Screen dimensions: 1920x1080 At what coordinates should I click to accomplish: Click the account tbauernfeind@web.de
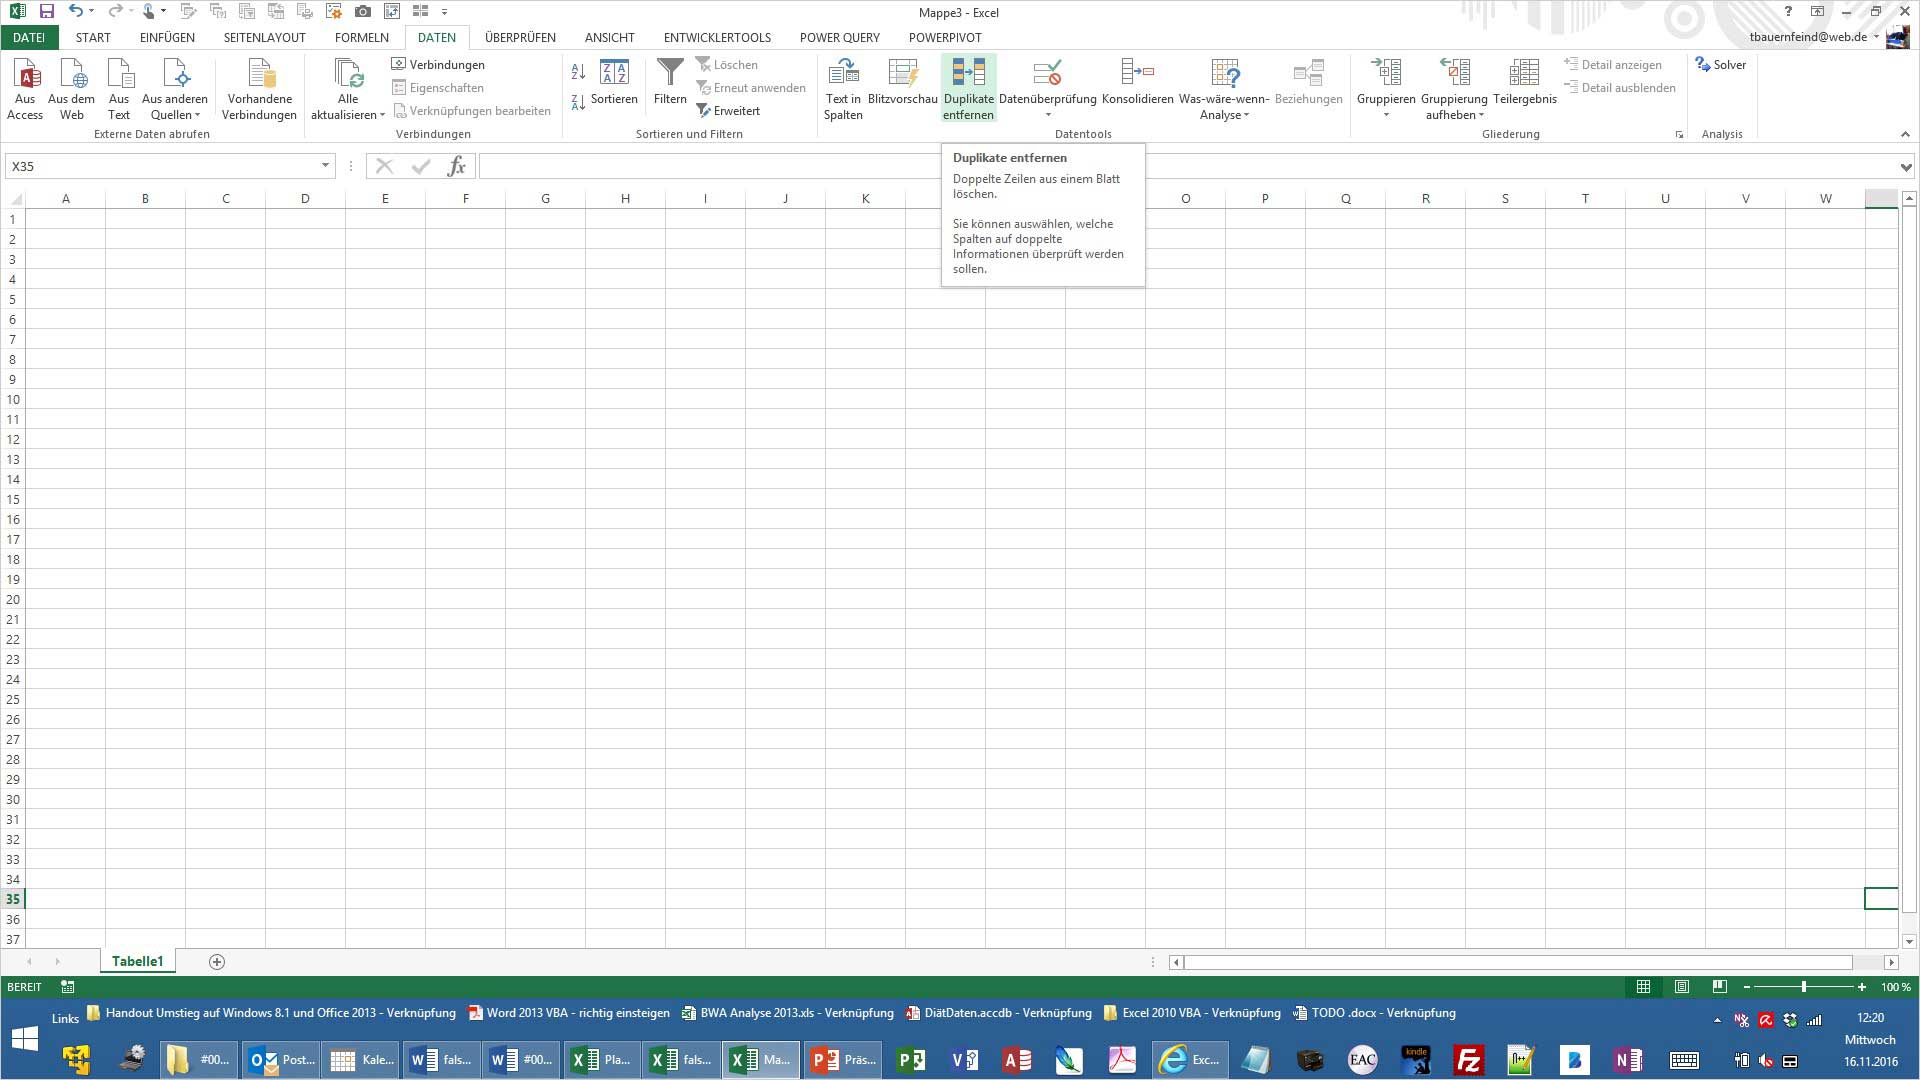pyautogui.click(x=1808, y=37)
